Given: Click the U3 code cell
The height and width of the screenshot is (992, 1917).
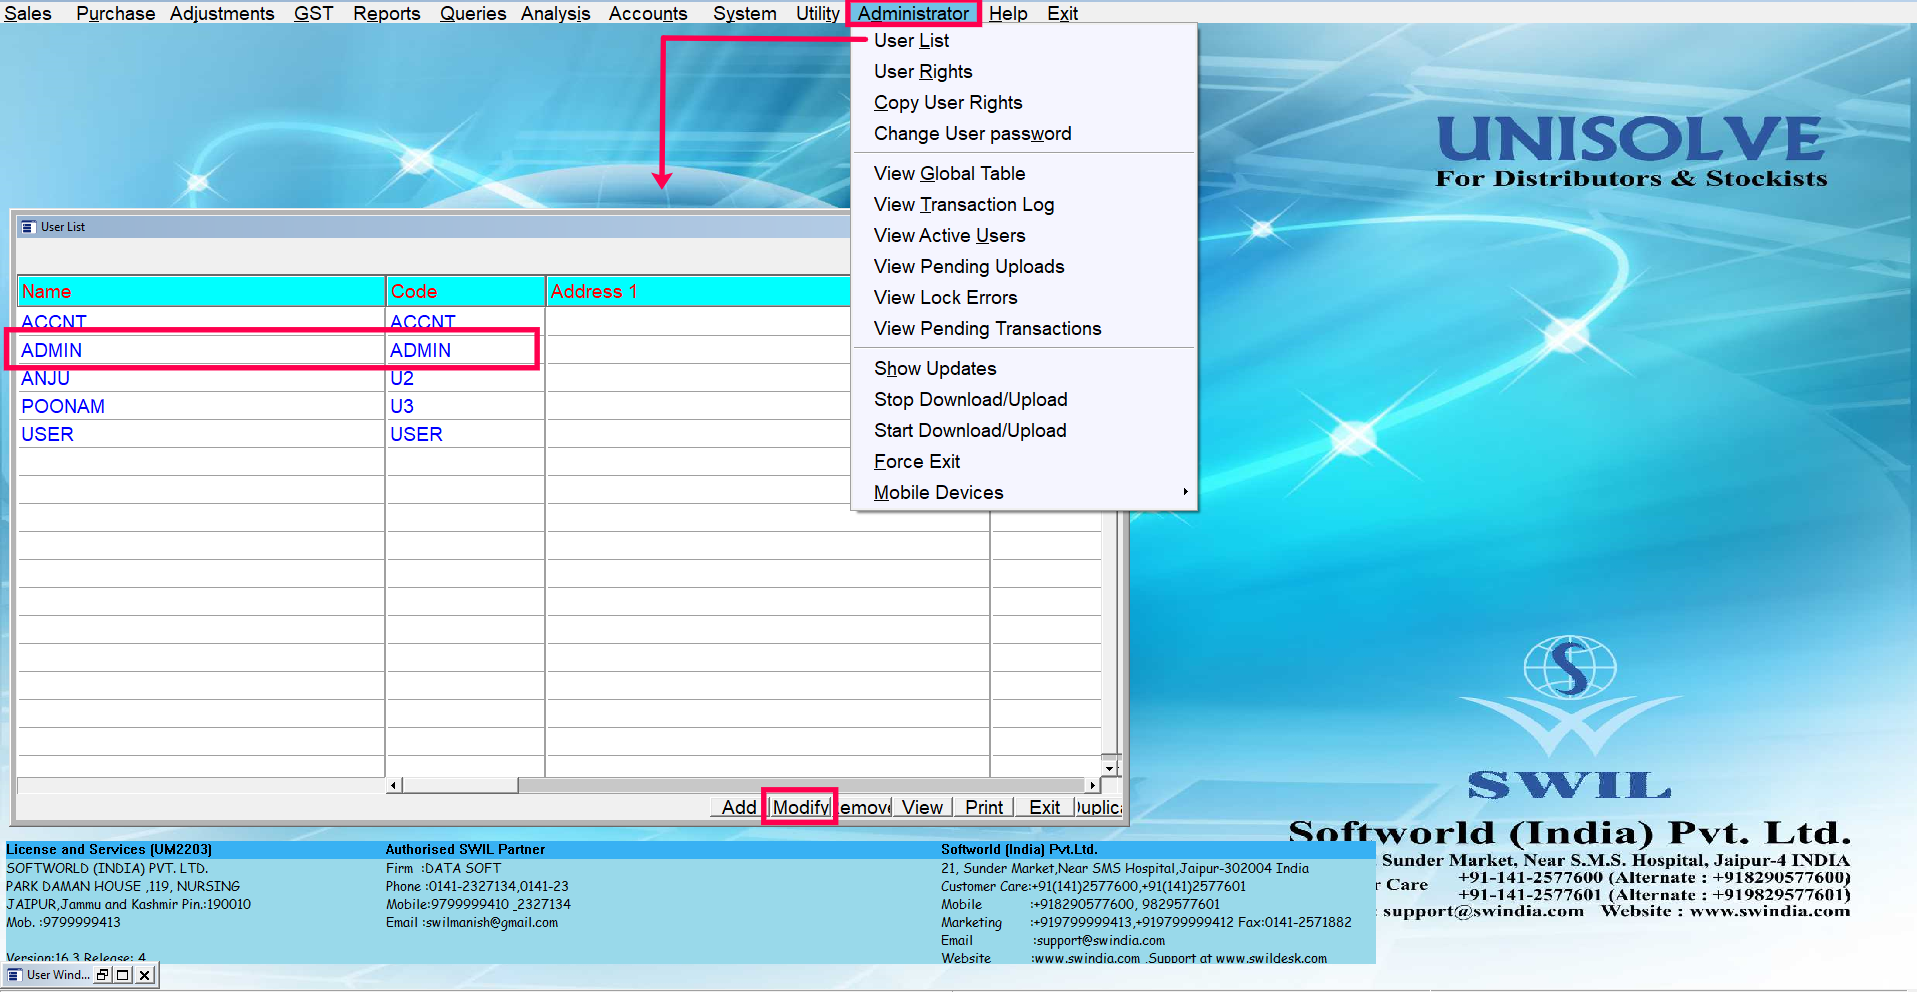Looking at the screenshot, I should coord(465,406).
